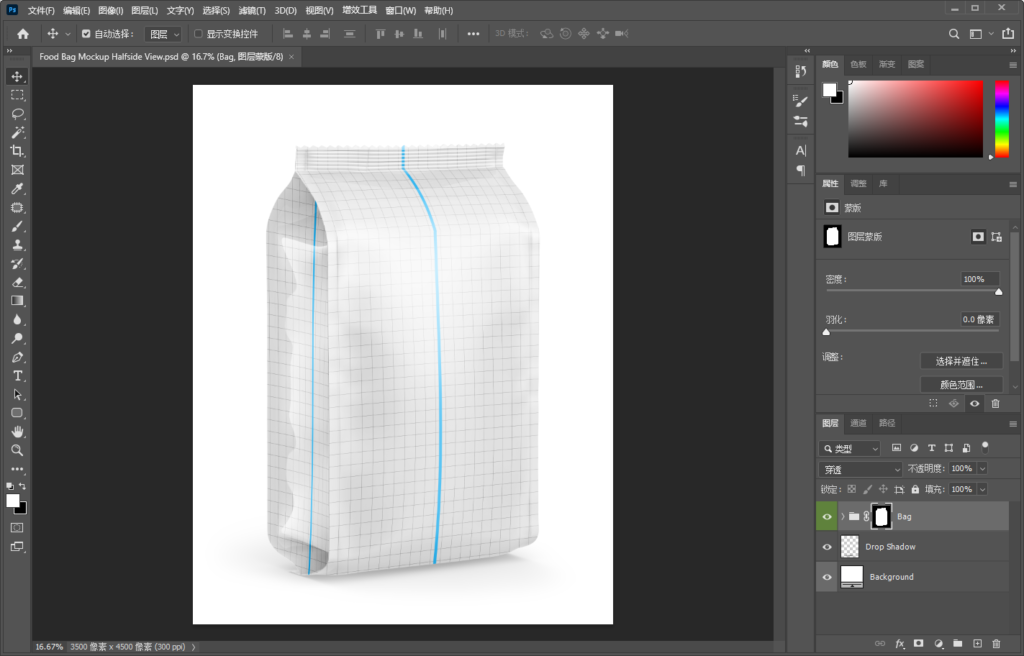Select the Hand tool
This screenshot has width=1024, height=656.
(18, 432)
